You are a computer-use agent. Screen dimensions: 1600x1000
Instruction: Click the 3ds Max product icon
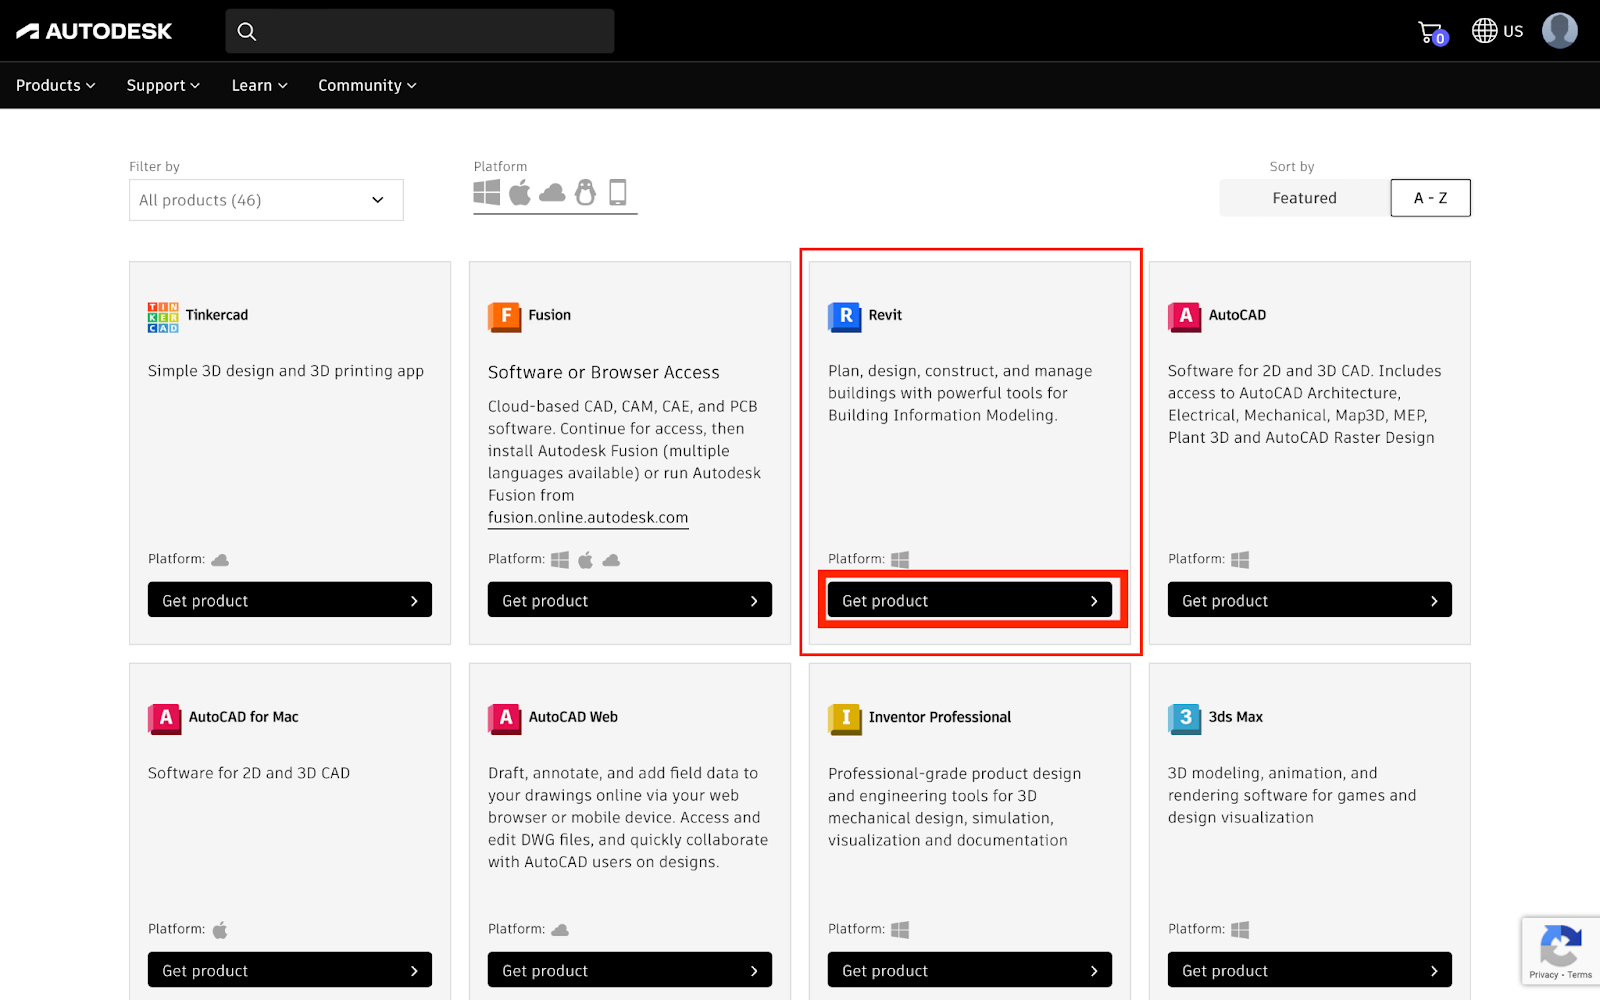click(1185, 718)
